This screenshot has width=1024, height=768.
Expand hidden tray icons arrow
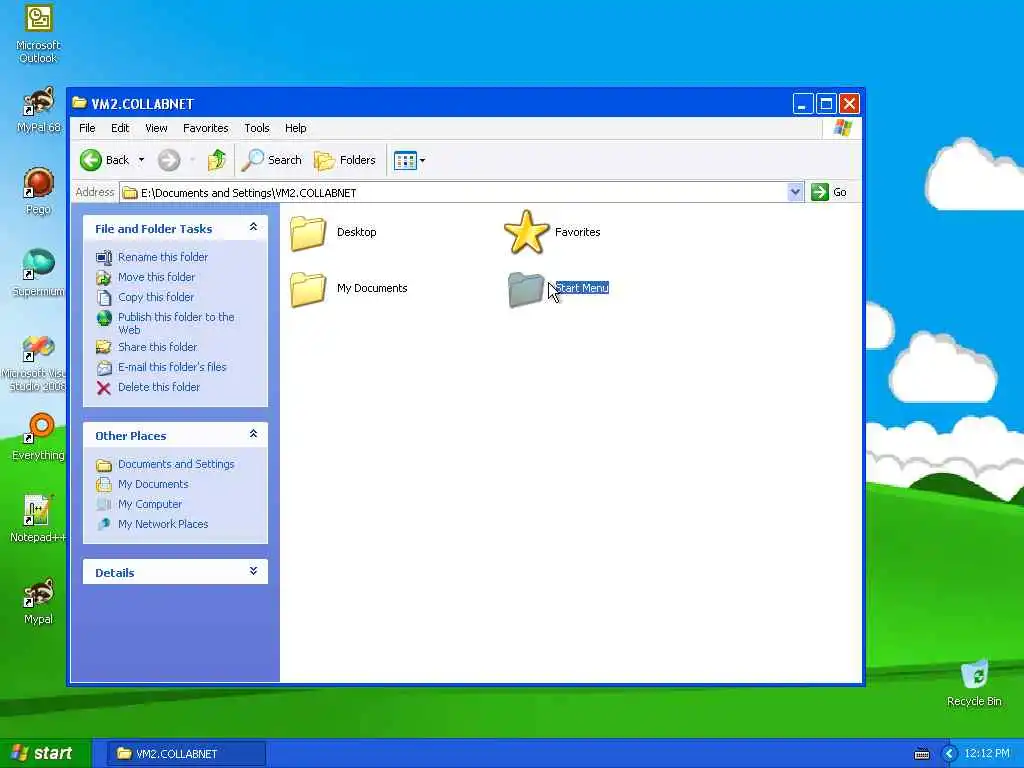950,754
